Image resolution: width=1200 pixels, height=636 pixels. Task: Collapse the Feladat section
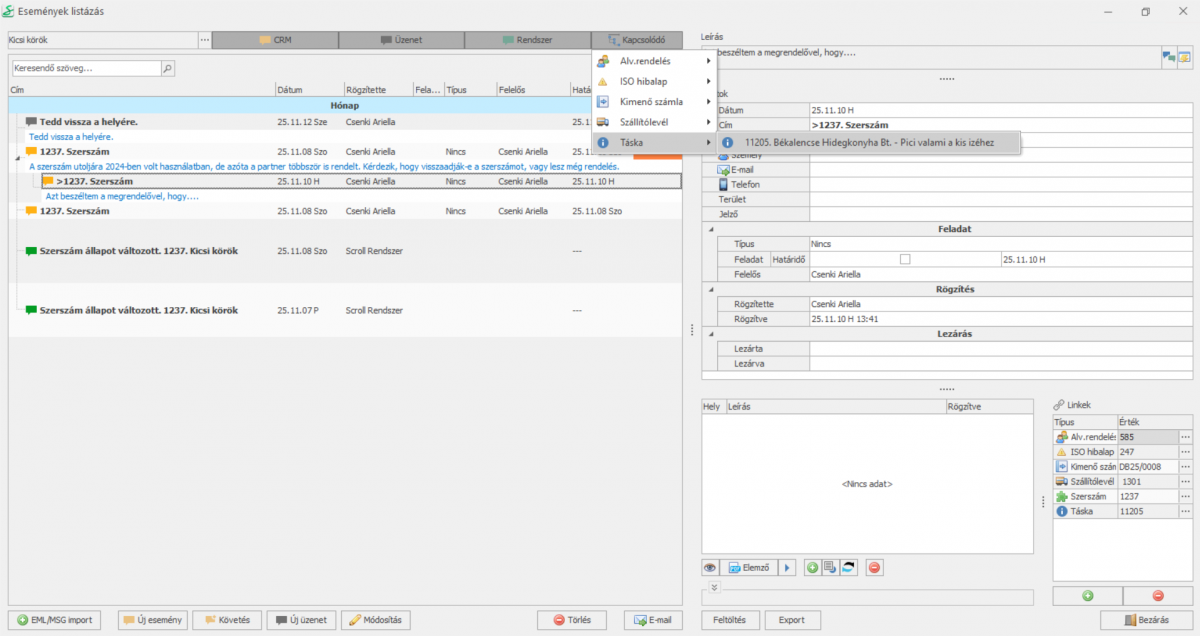pyautogui.click(x=711, y=229)
